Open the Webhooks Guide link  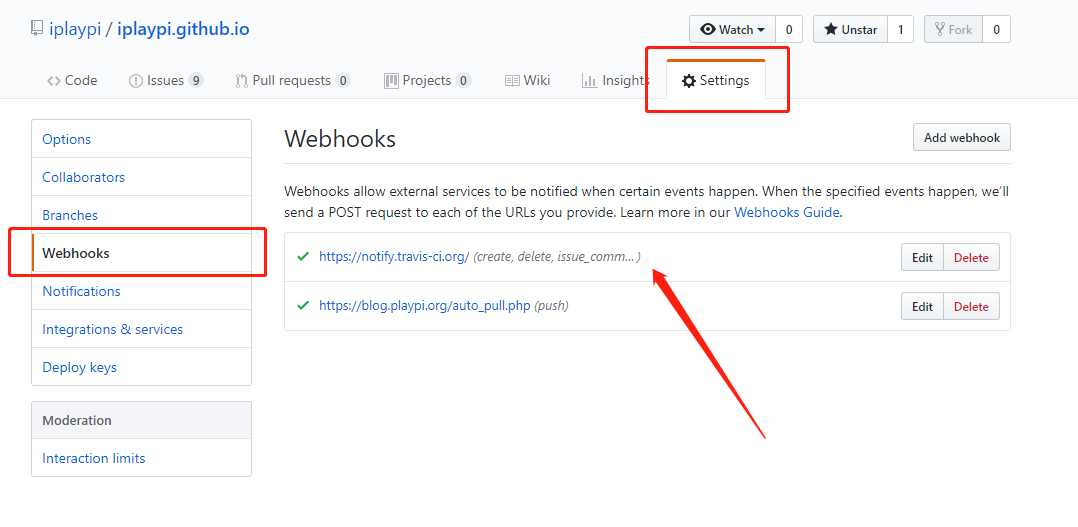tap(786, 212)
